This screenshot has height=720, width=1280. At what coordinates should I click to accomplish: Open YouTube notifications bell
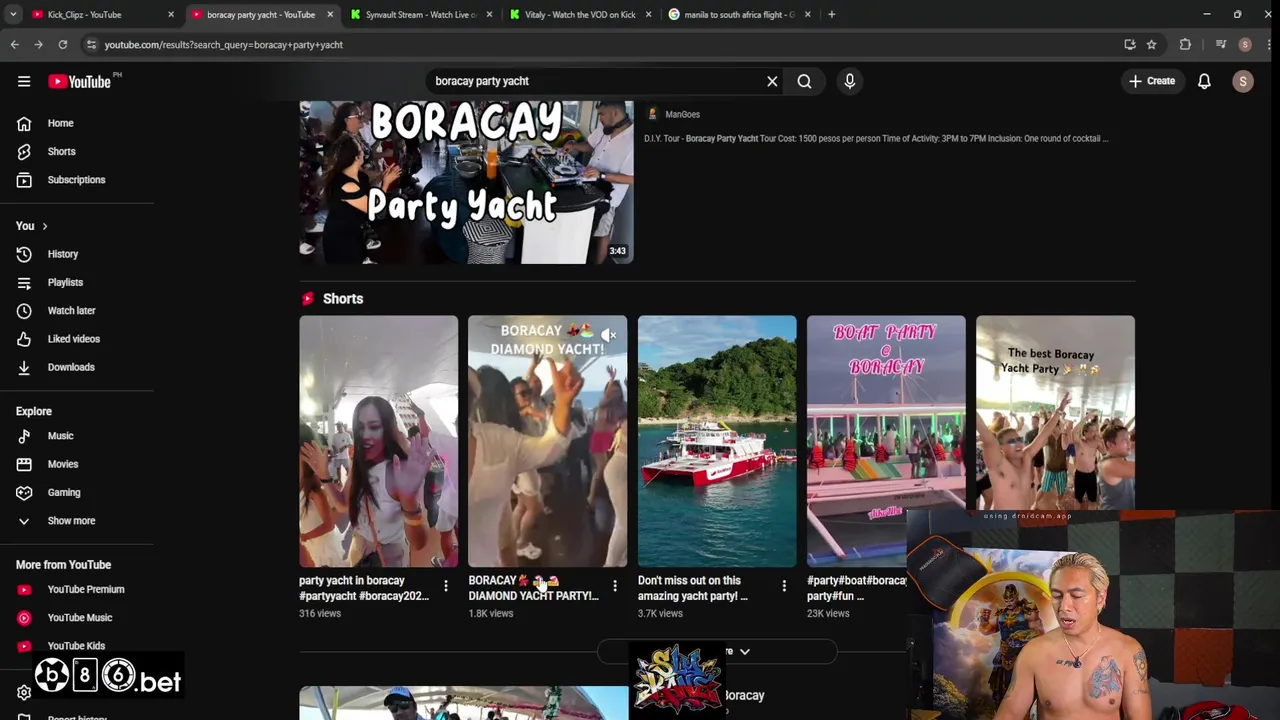1204,81
